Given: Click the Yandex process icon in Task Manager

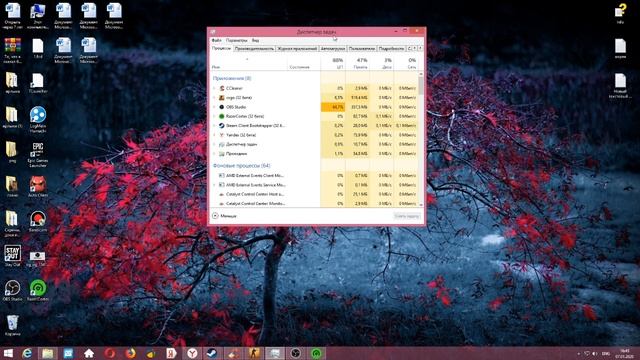Looking at the screenshot, I should tap(222, 135).
